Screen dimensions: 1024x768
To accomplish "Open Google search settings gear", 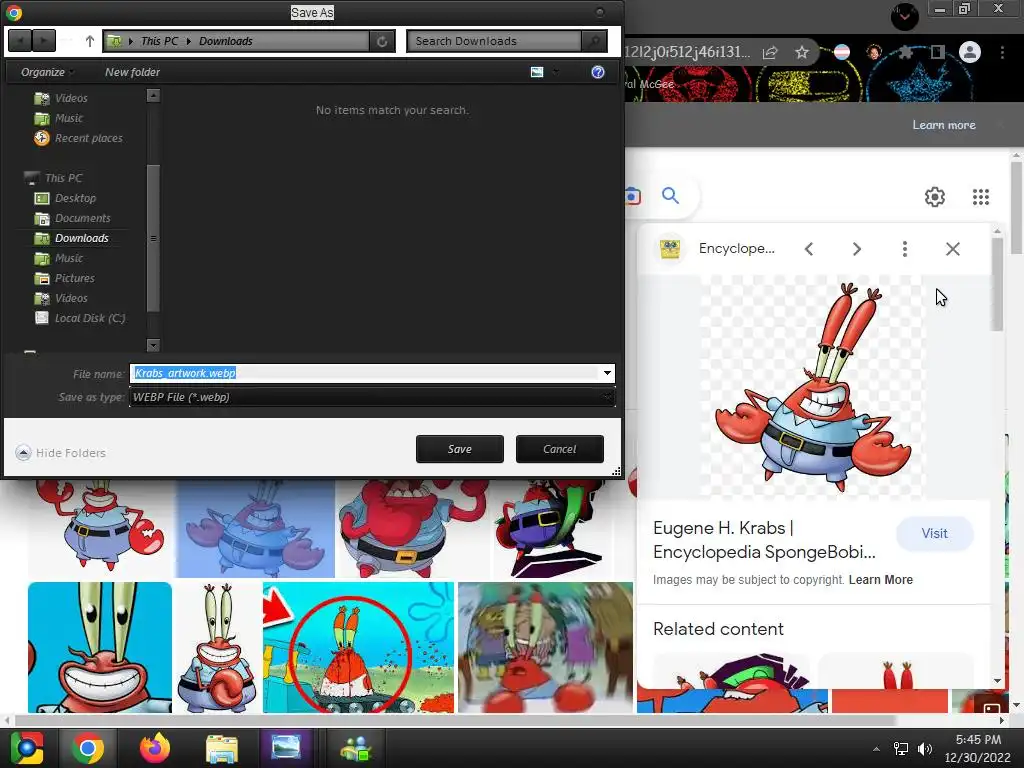I will click(935, 197).
